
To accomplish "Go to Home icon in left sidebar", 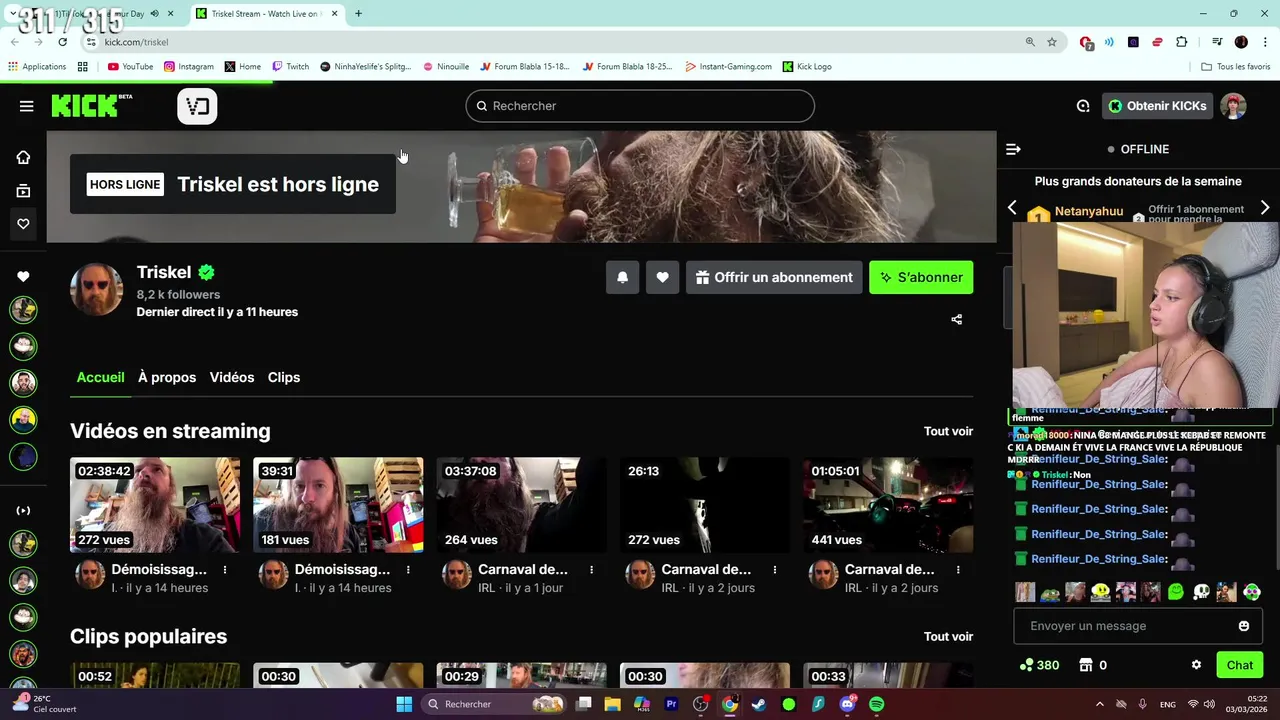I will (23, 157).
